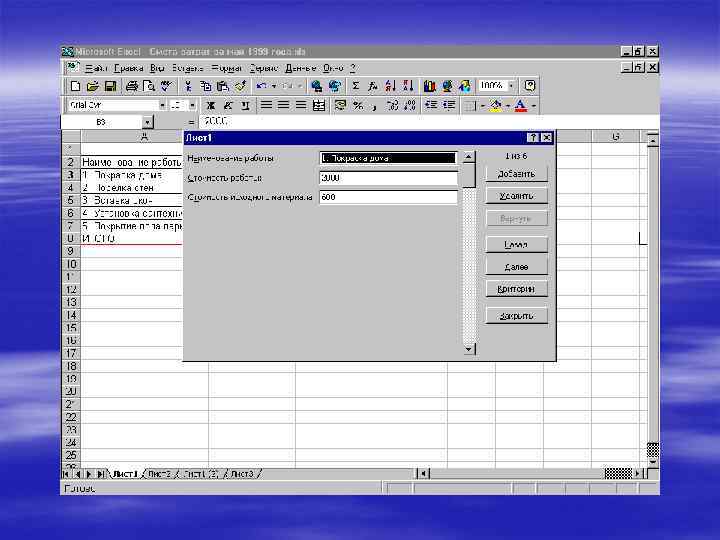This screenshot has height=540, width=720.
Task: Apply the red font color A
Action: coord(521,106)
